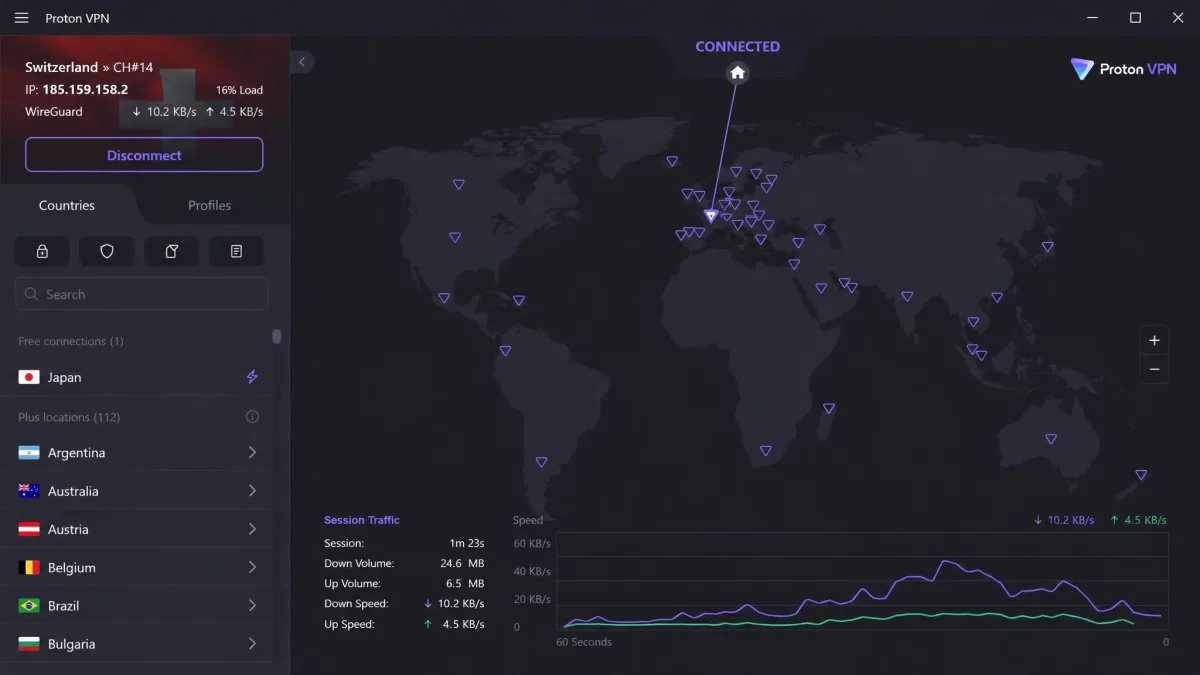Expand Australia server list
Image resolution: width=1200 pixels, height=675 pixels.
[252, 491]
